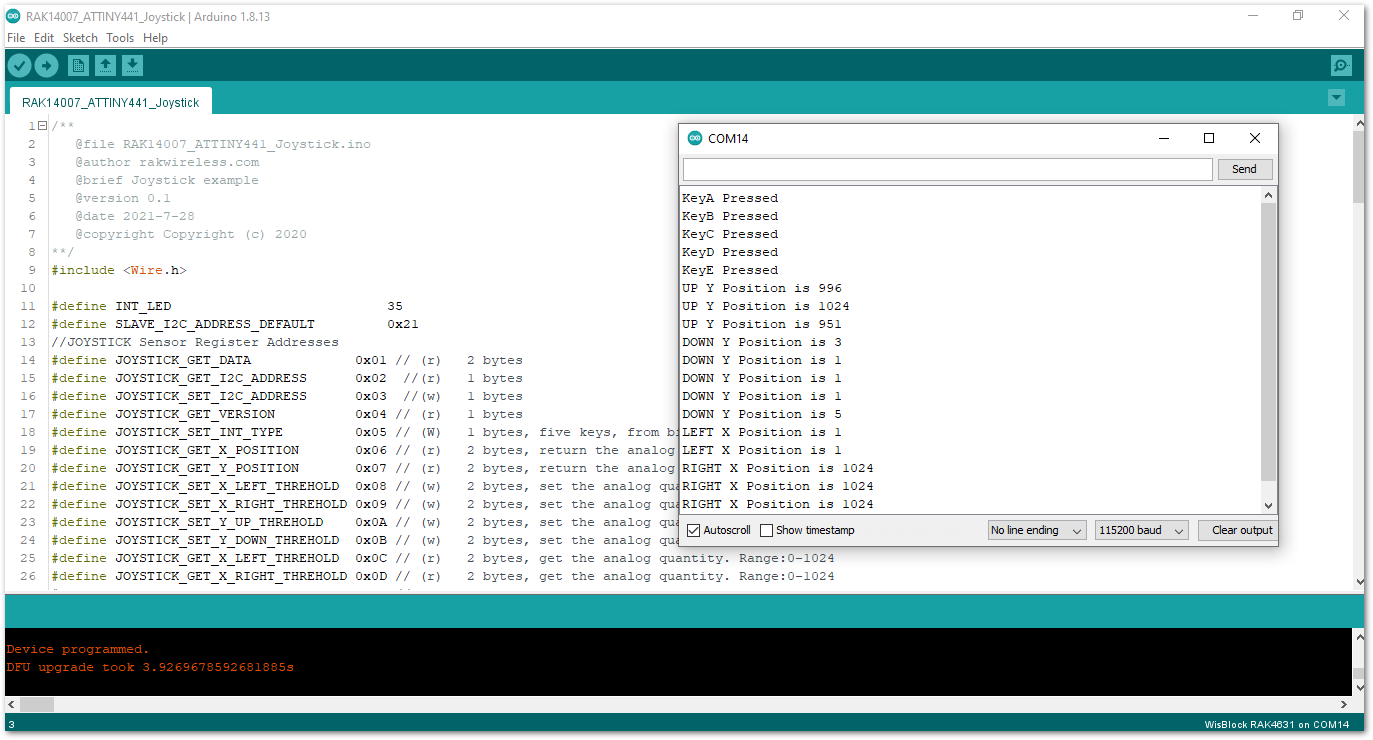Minimize the COM14 serial monitor window
Image resolution: width=1373 pixels, height=740 pixels.
click(x=1163, y=138)
